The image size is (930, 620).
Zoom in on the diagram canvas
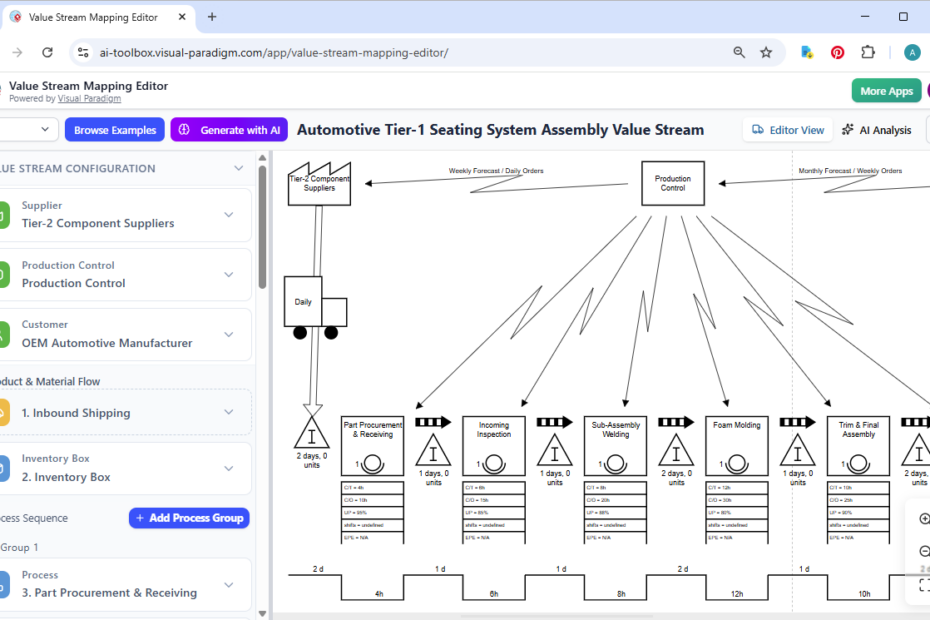924,518
